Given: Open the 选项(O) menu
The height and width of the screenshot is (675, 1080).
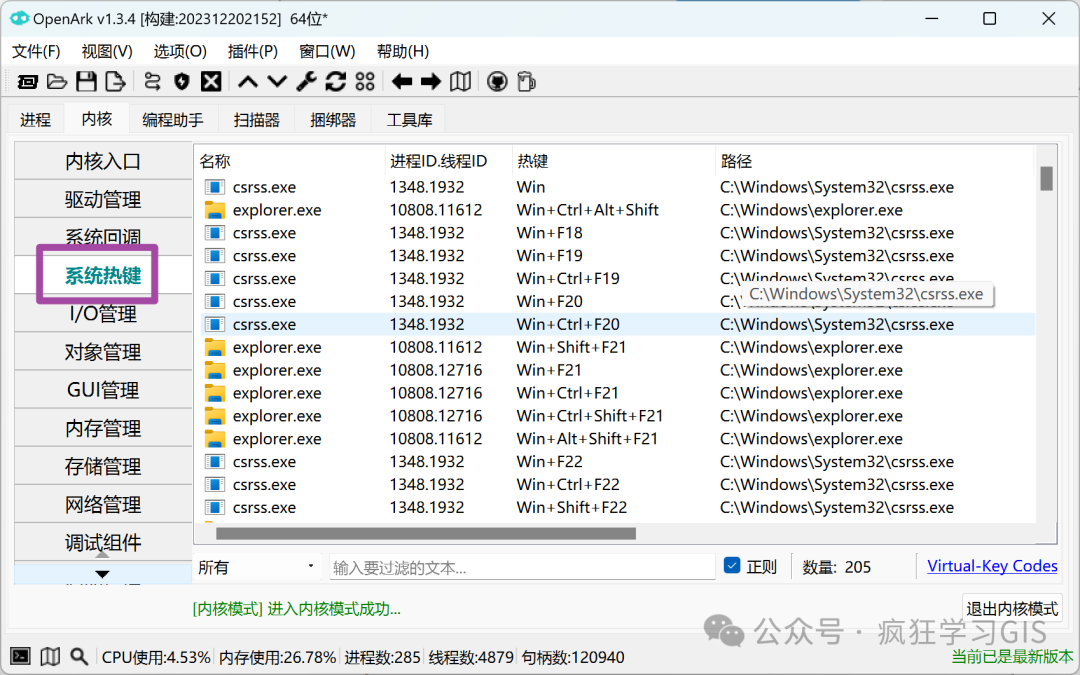Looking at the screenshot, I should pos(178,51).
